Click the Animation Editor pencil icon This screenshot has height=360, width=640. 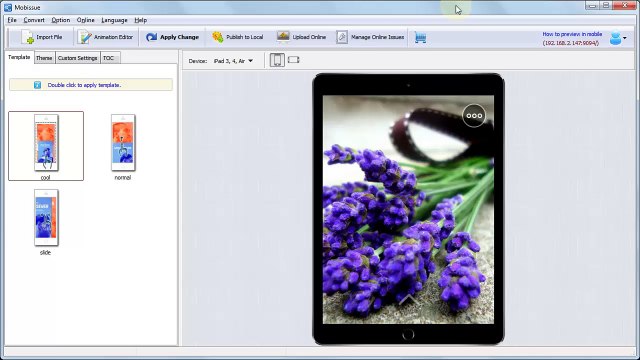(84, 37)
